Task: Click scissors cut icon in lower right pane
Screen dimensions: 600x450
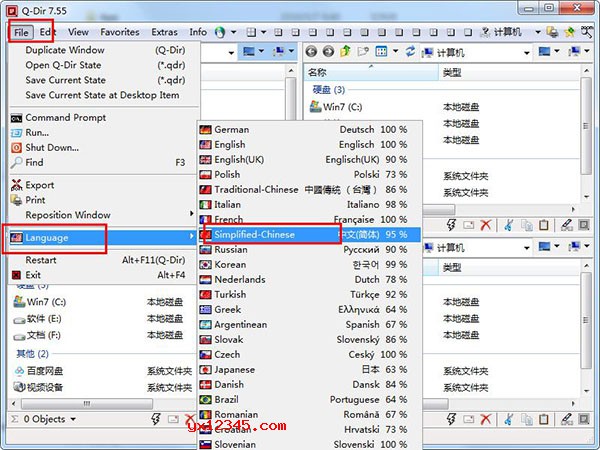Action: point(508,419)
